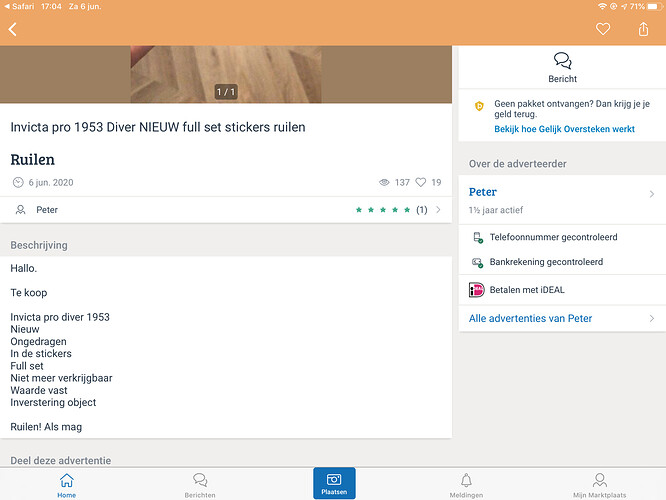Click Over de adverteerder heading
This screenshot has width=666, height=500.
pos(518,164)
